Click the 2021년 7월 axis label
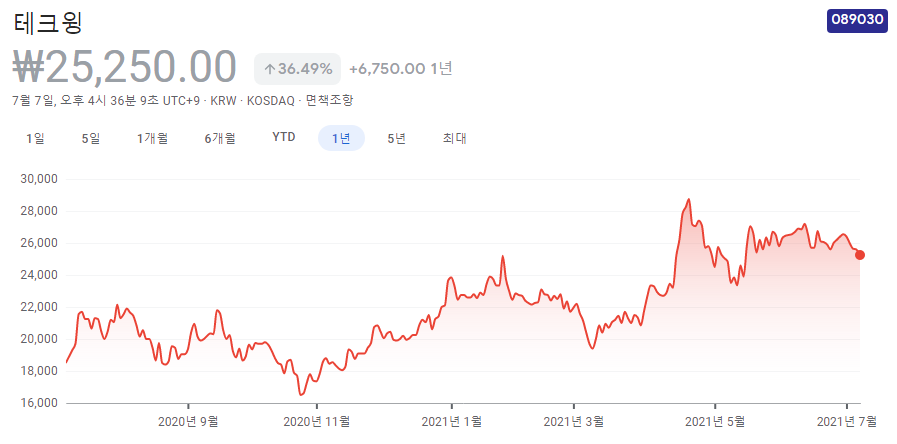This screenshot has width=897, height=444. coord(846,422)
